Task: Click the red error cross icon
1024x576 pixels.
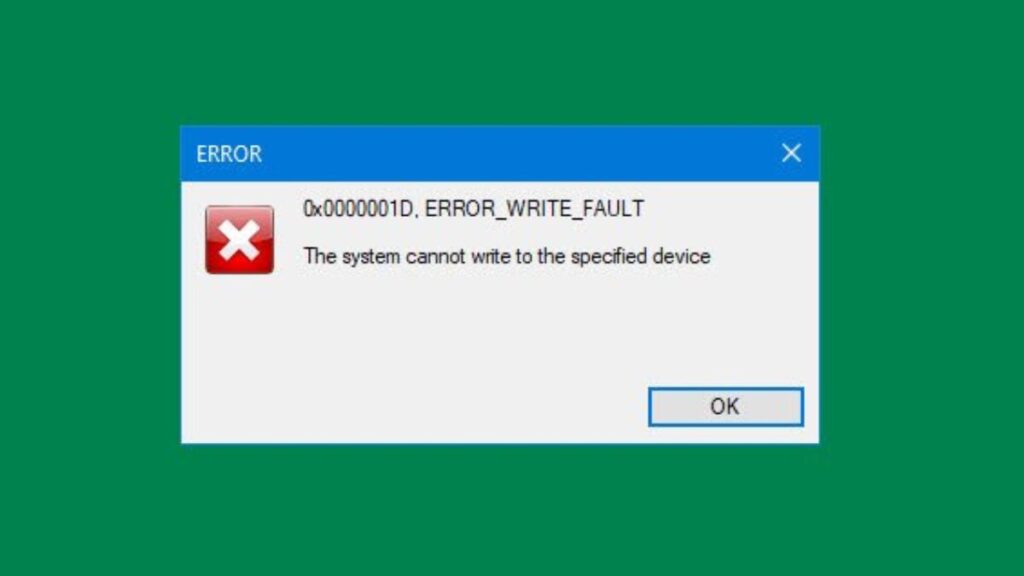Action: (240, 240)
